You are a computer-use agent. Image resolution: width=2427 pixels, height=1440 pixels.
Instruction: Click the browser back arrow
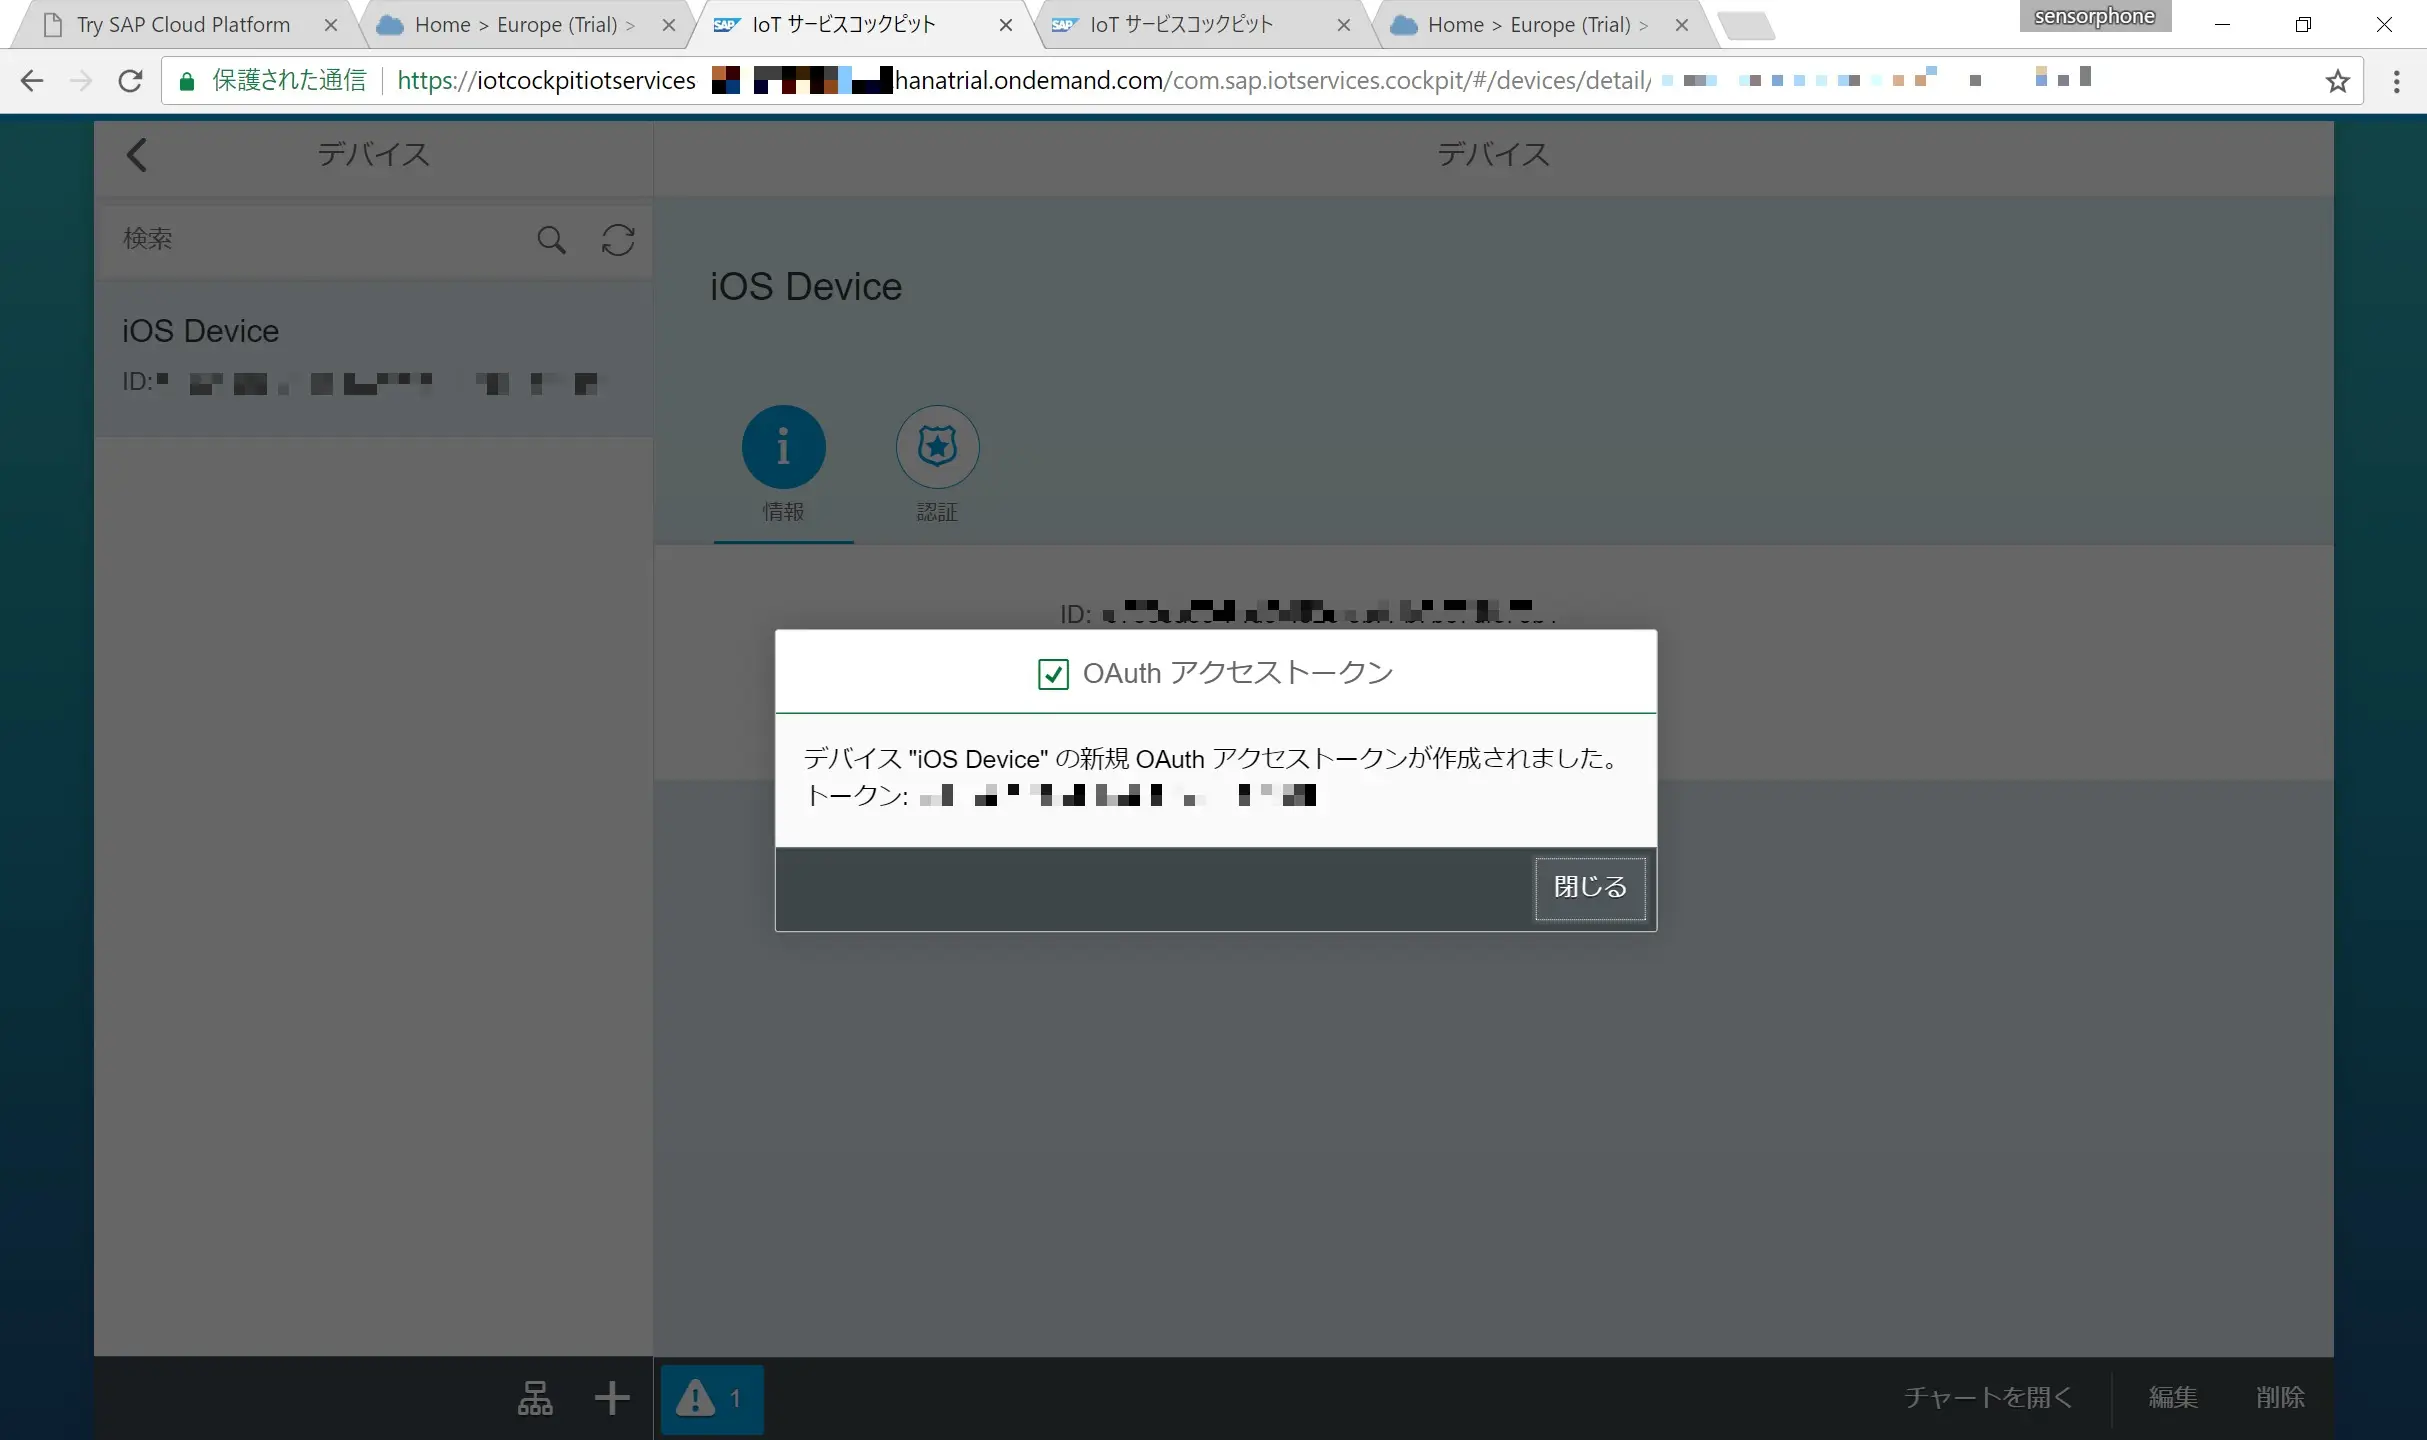[x=32, y=81]
